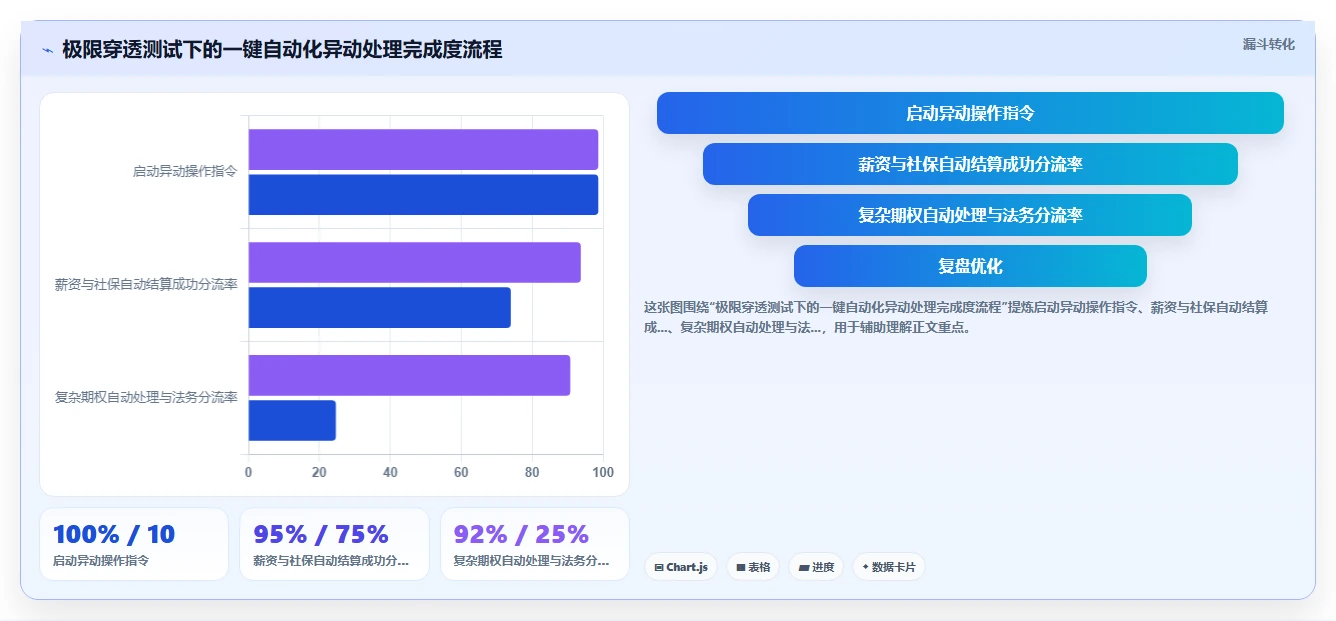
Task: Click the x-axis tick value 0
Action: coord(248,473)
